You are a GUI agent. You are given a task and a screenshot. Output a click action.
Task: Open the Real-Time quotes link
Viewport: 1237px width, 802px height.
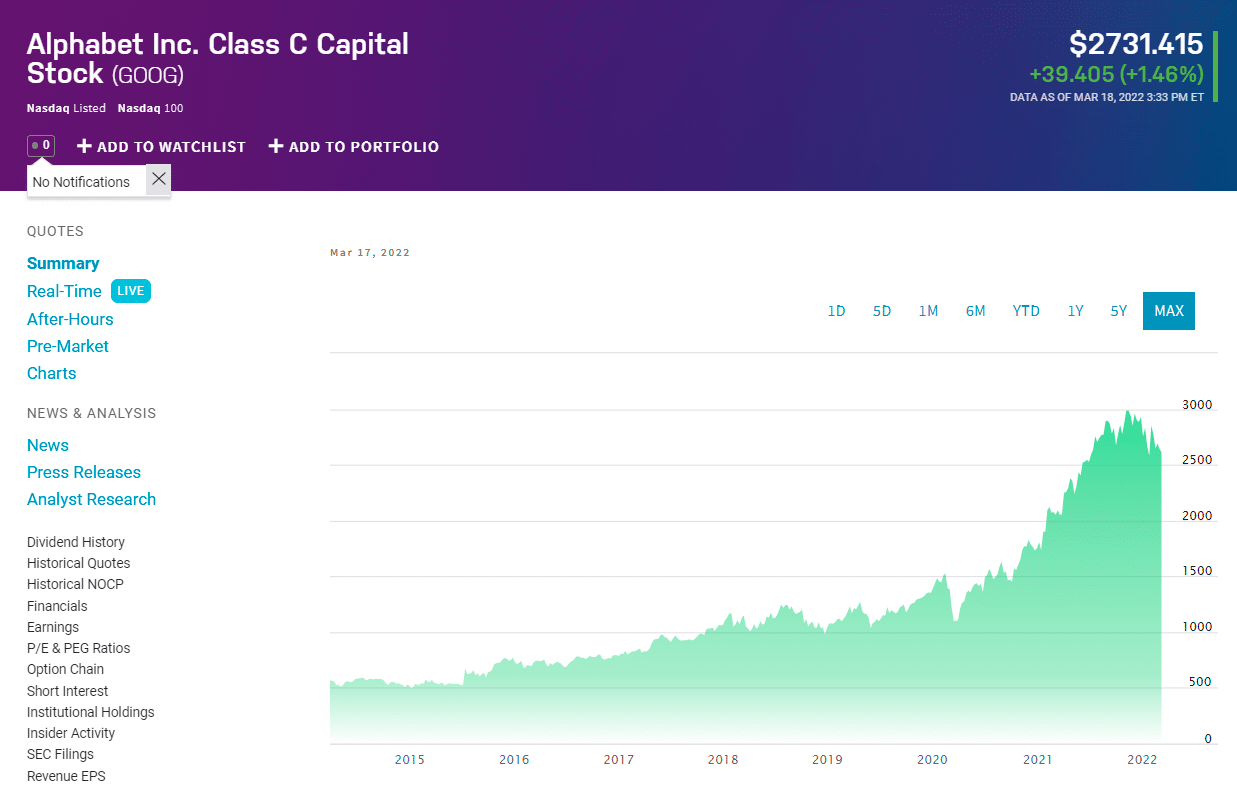click(64, 291)
